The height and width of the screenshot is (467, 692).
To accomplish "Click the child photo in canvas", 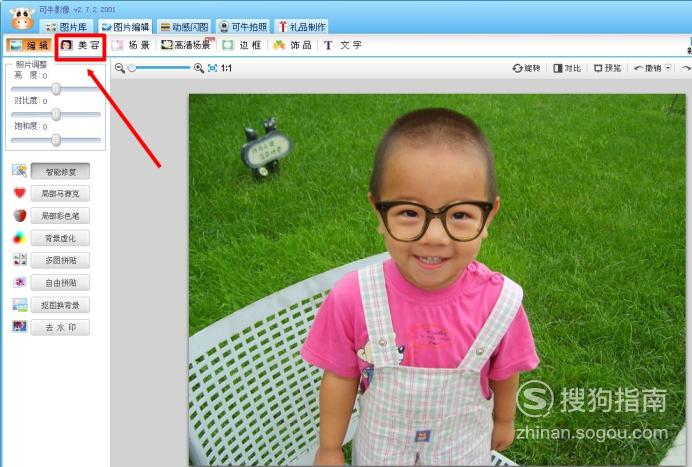I will (437, 280).
